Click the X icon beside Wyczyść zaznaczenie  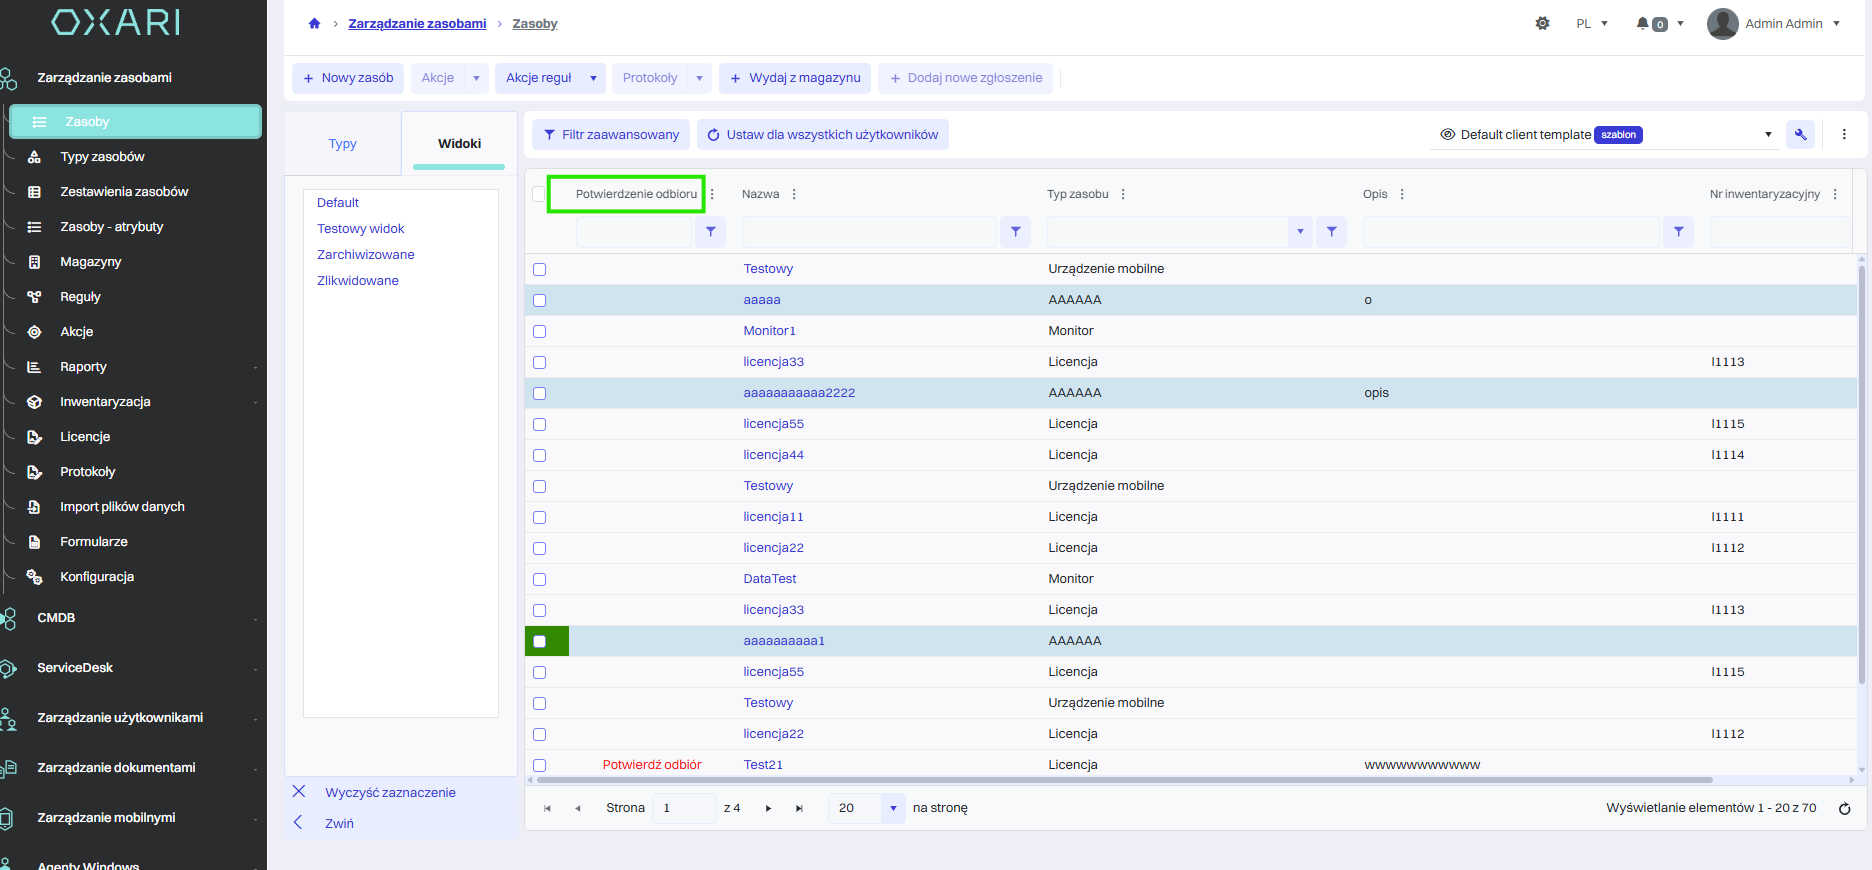point(299,791)
